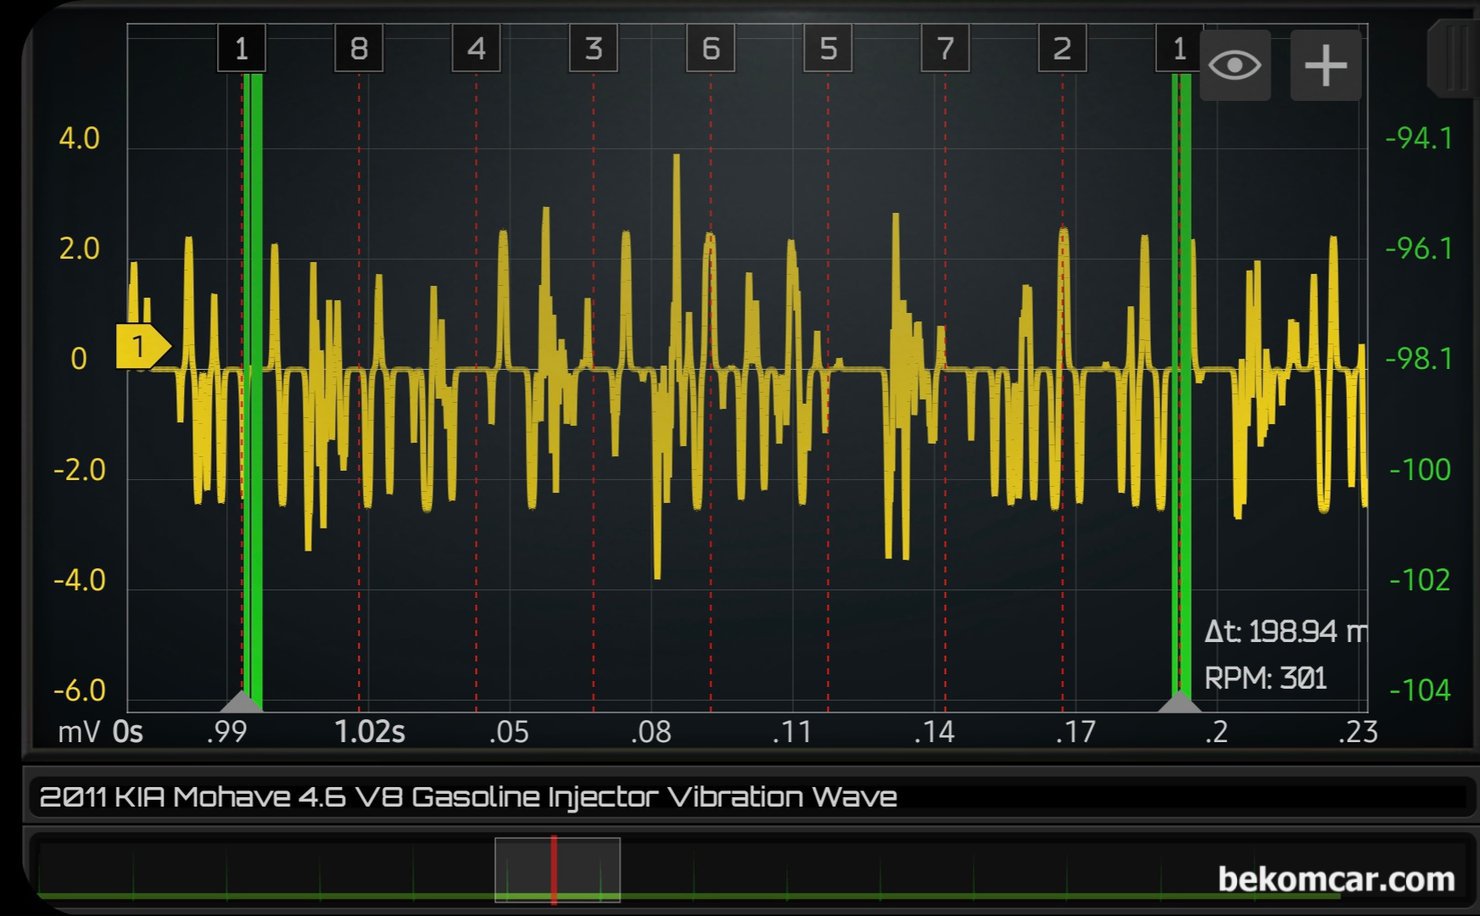Click the cylinder 1 marker before cylinder 8
The height and width of the screenshot is (916, 1480).
coord(241,49)
